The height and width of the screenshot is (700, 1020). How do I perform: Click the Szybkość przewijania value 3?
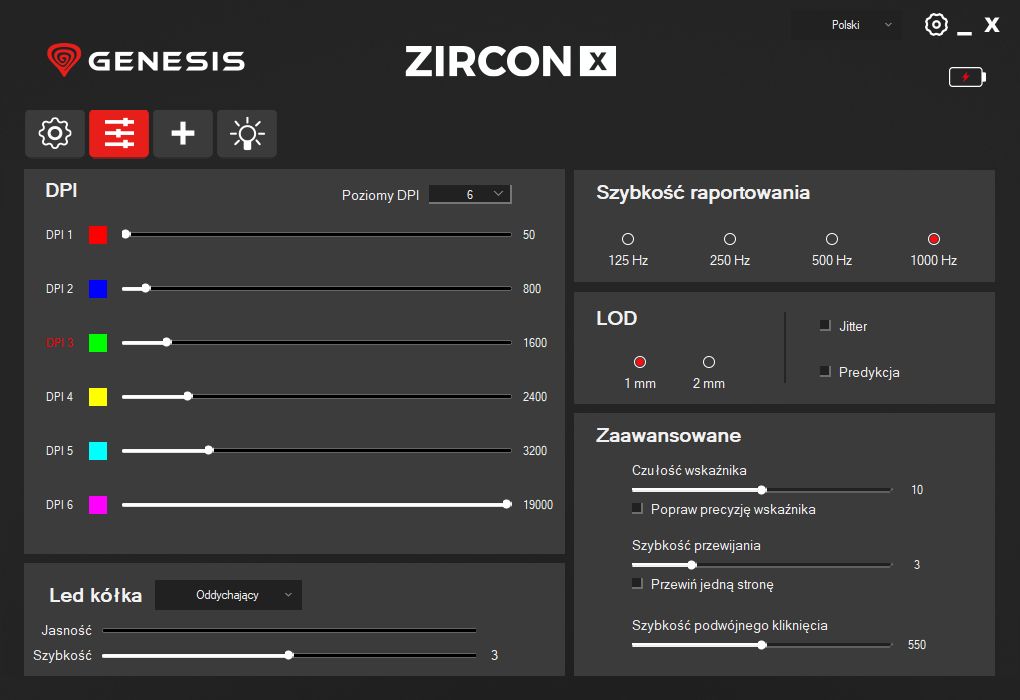(917, 565)
